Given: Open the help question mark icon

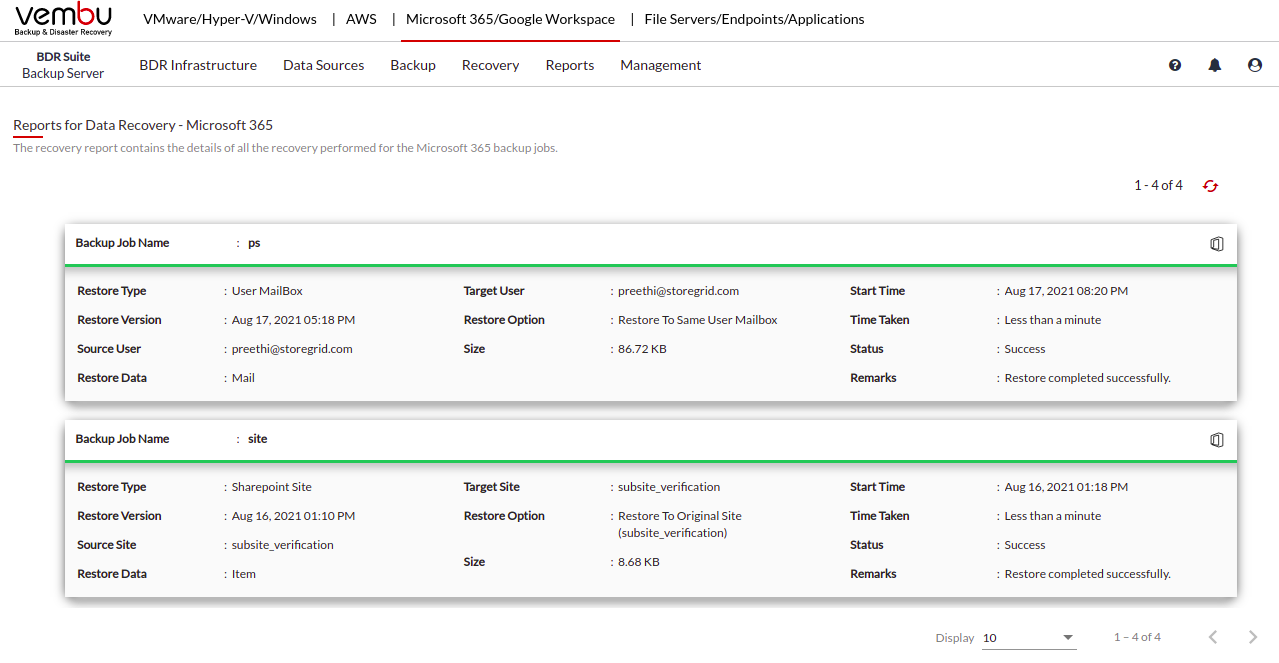Looking at the screenshot, I should click(1175, 65).
